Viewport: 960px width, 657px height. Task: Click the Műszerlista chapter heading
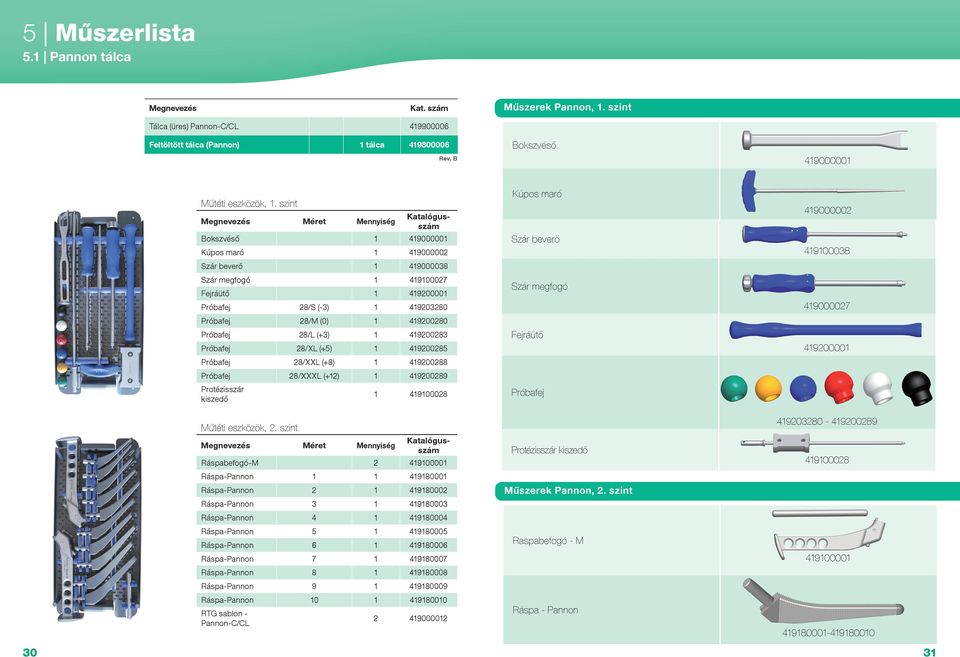click(125, 32)
